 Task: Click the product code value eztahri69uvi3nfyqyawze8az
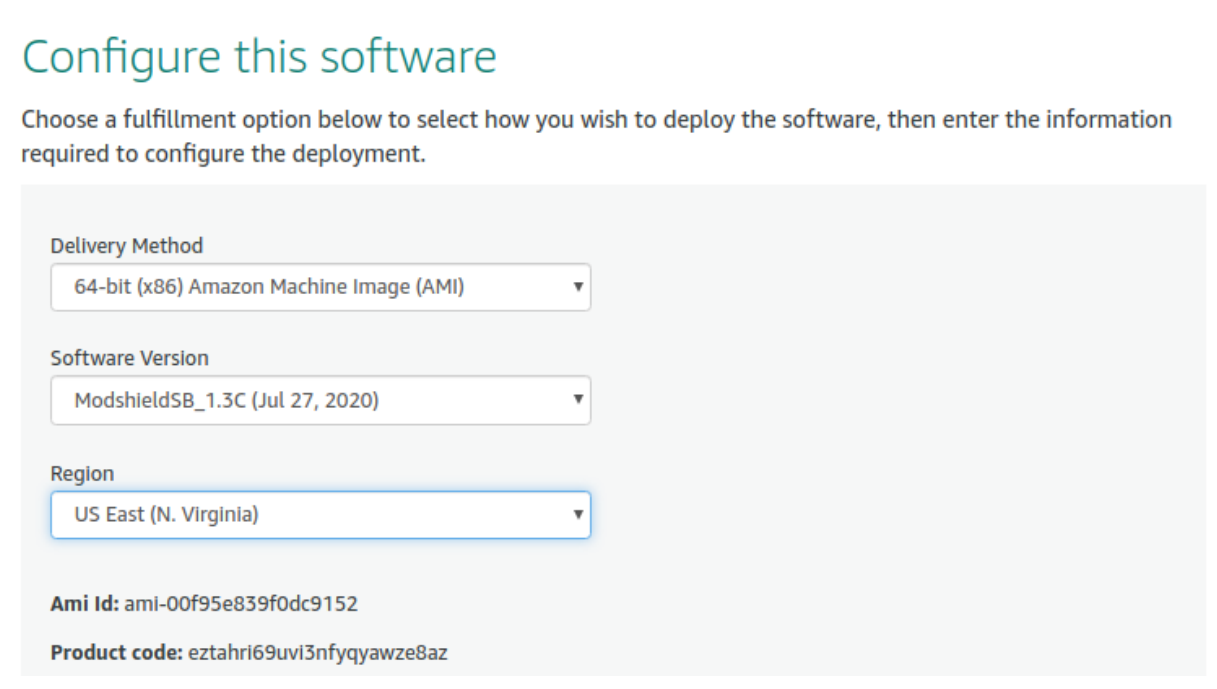[x=318, y=654]
